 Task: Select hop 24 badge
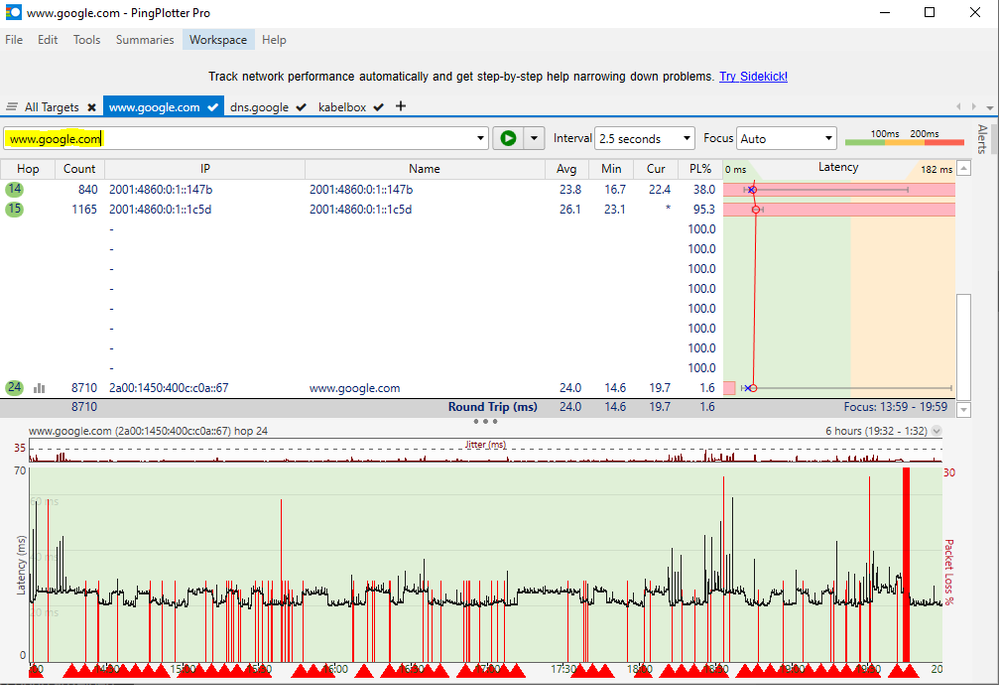tap(14, 387)
